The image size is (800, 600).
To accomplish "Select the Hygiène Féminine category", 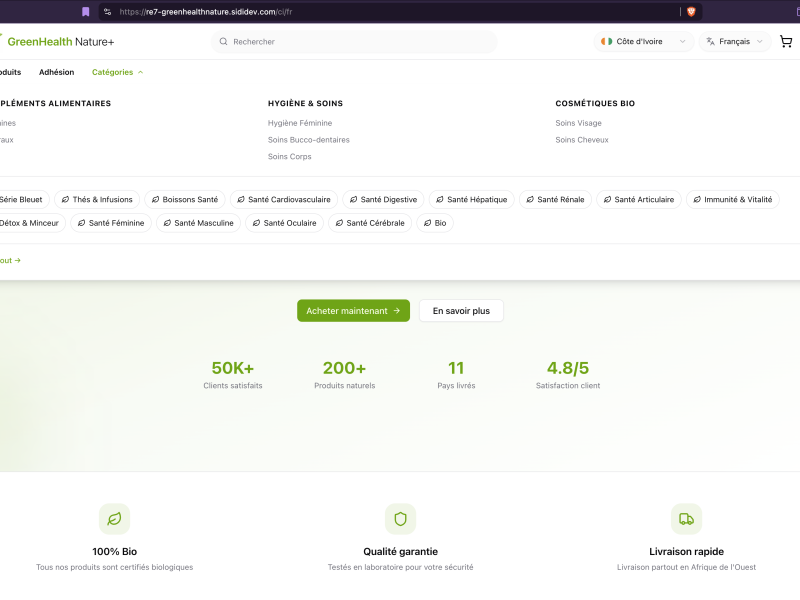I will click(300, 123).
